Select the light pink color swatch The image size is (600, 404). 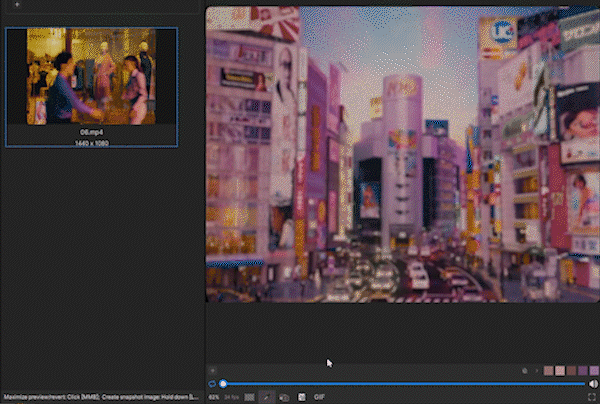pyautogui.click(x=560, y=371)
